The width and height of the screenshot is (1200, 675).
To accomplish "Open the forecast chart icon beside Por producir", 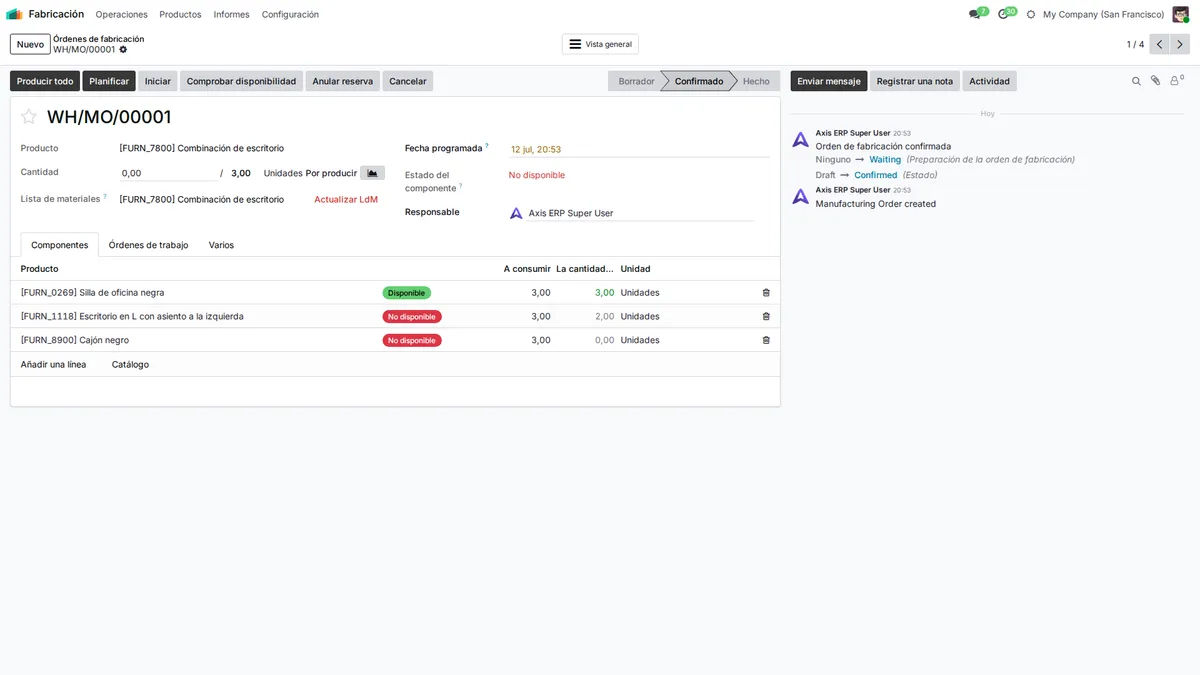I will pos(373,173).
